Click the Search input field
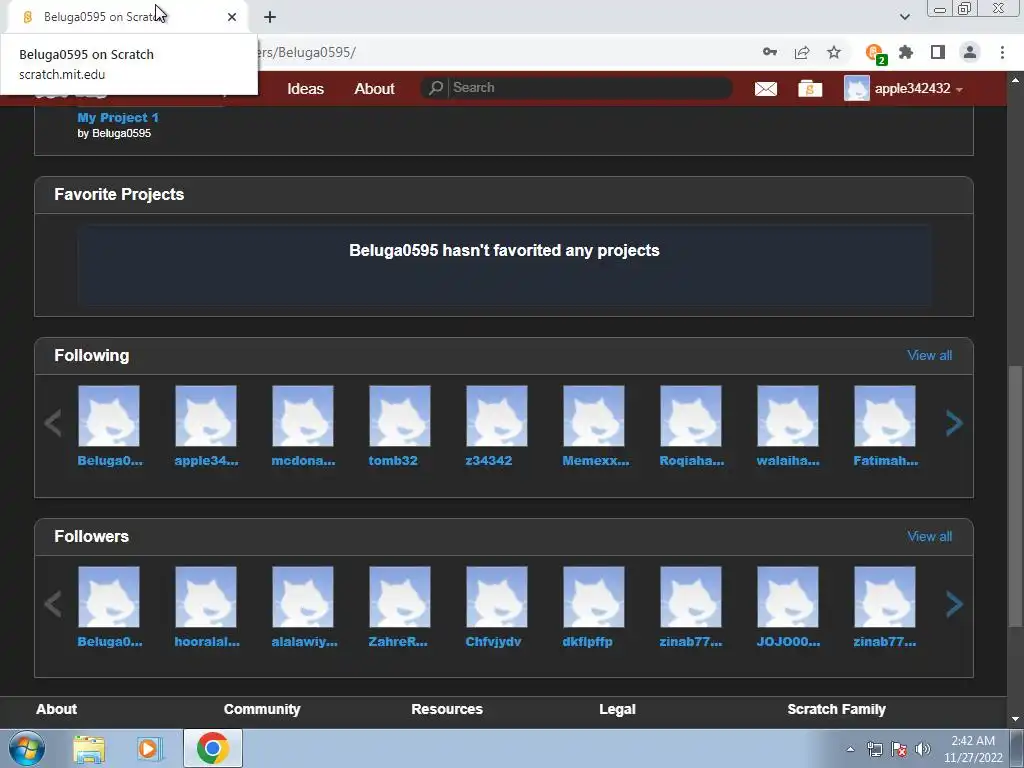1024x768 pixels. point(588,88)
